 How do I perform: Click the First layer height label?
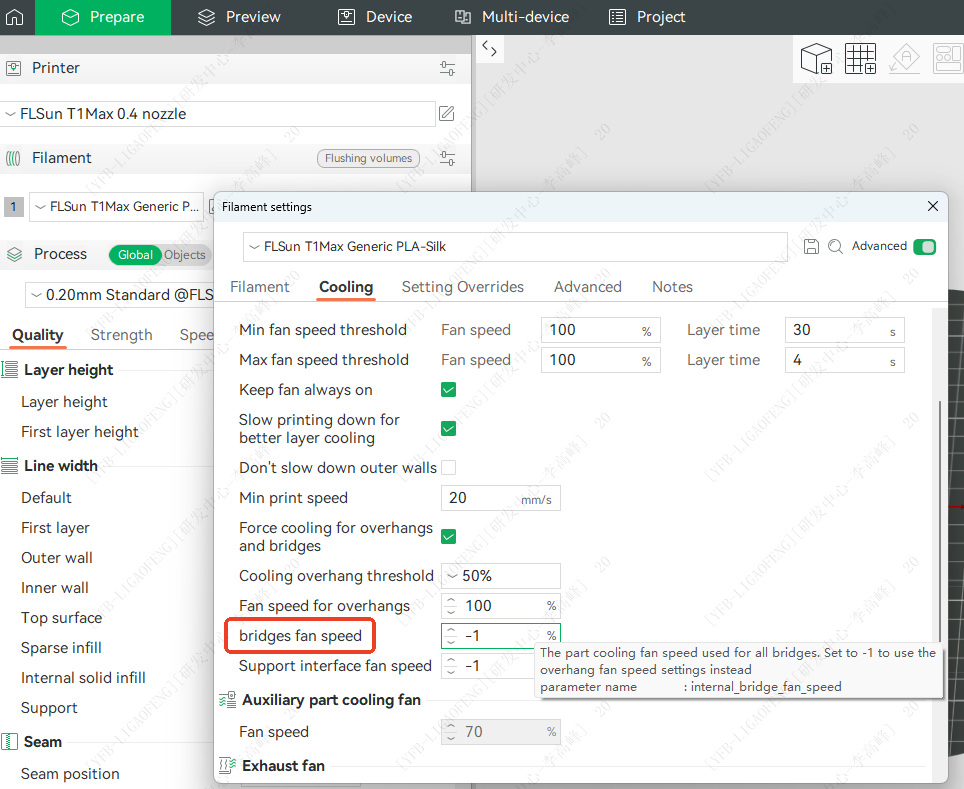coord(80,432)
